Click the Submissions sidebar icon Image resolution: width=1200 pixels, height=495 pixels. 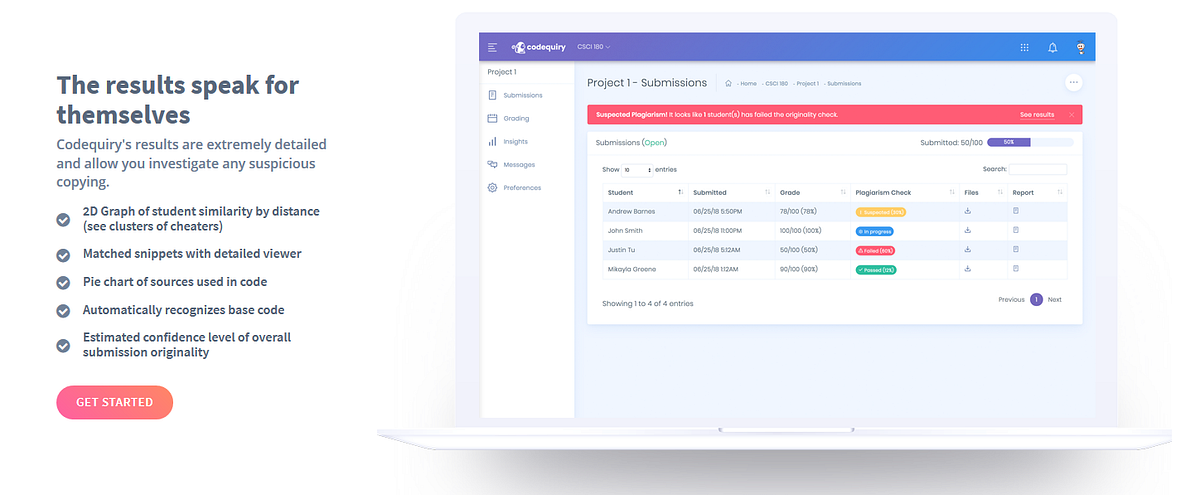point(492,95)
